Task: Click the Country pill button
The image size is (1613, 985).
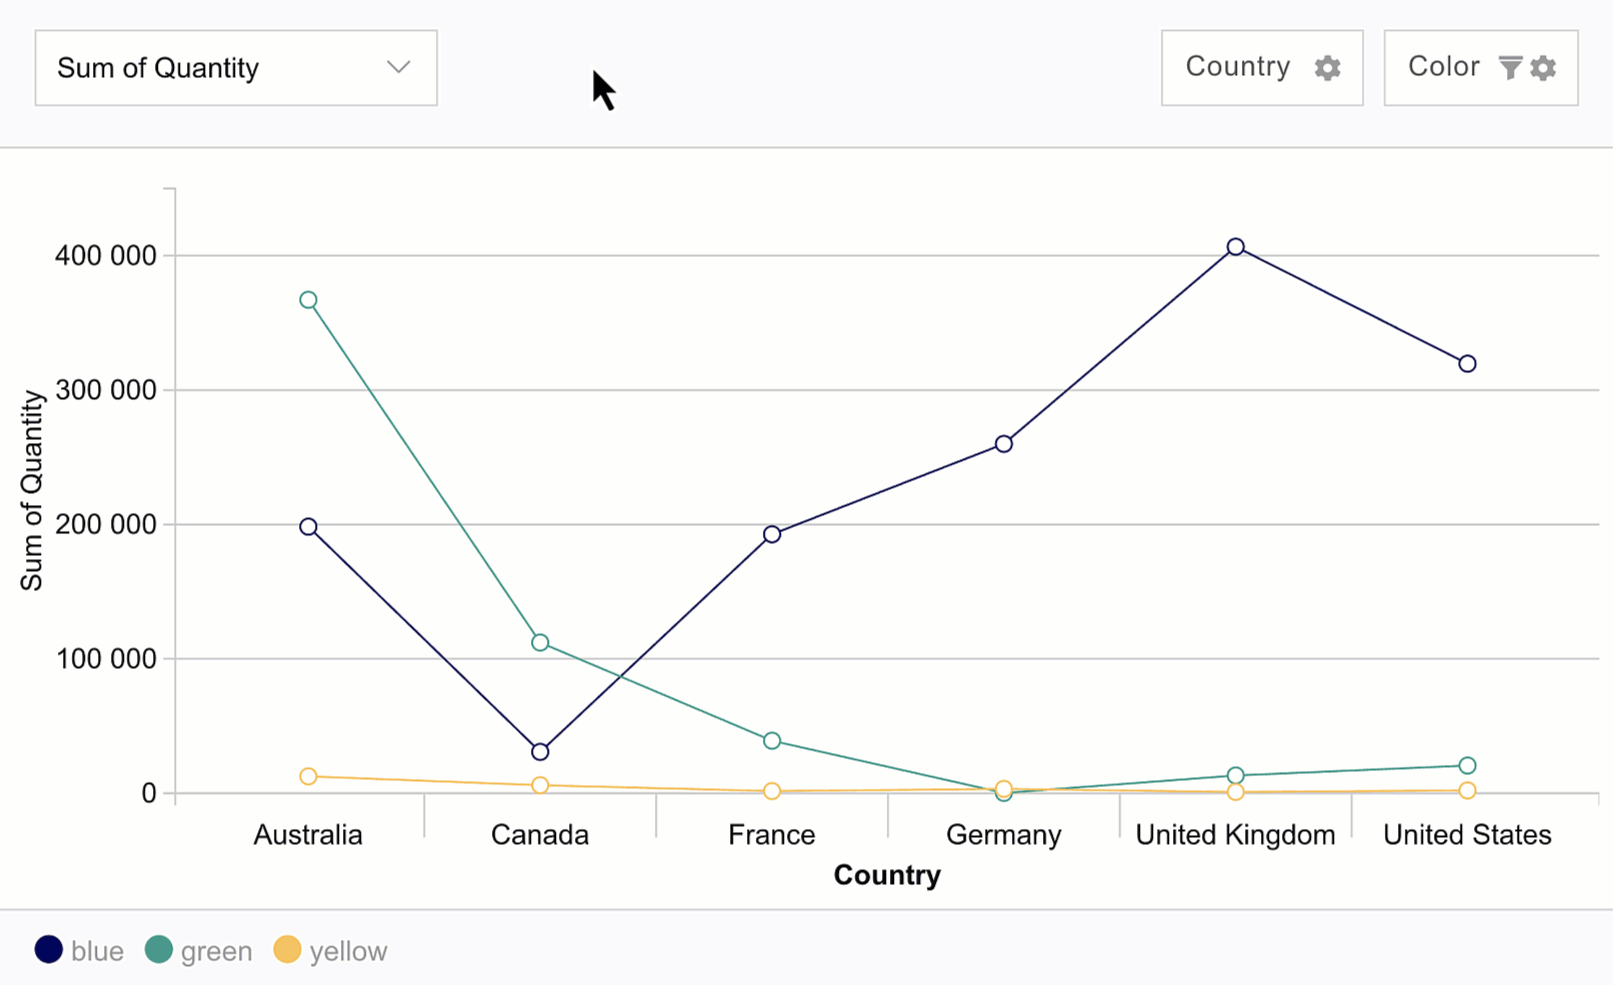Action: [x=1262, y=67]
